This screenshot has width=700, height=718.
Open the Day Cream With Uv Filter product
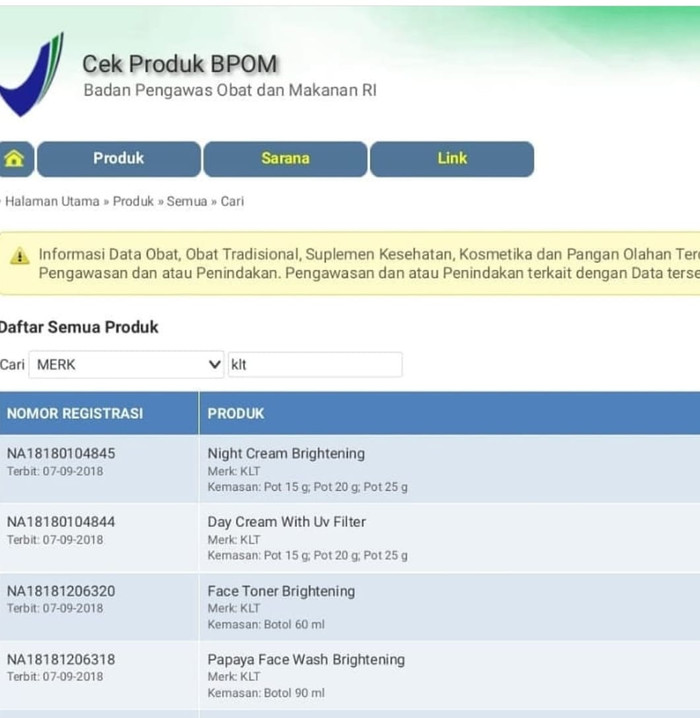pos(287,522)
